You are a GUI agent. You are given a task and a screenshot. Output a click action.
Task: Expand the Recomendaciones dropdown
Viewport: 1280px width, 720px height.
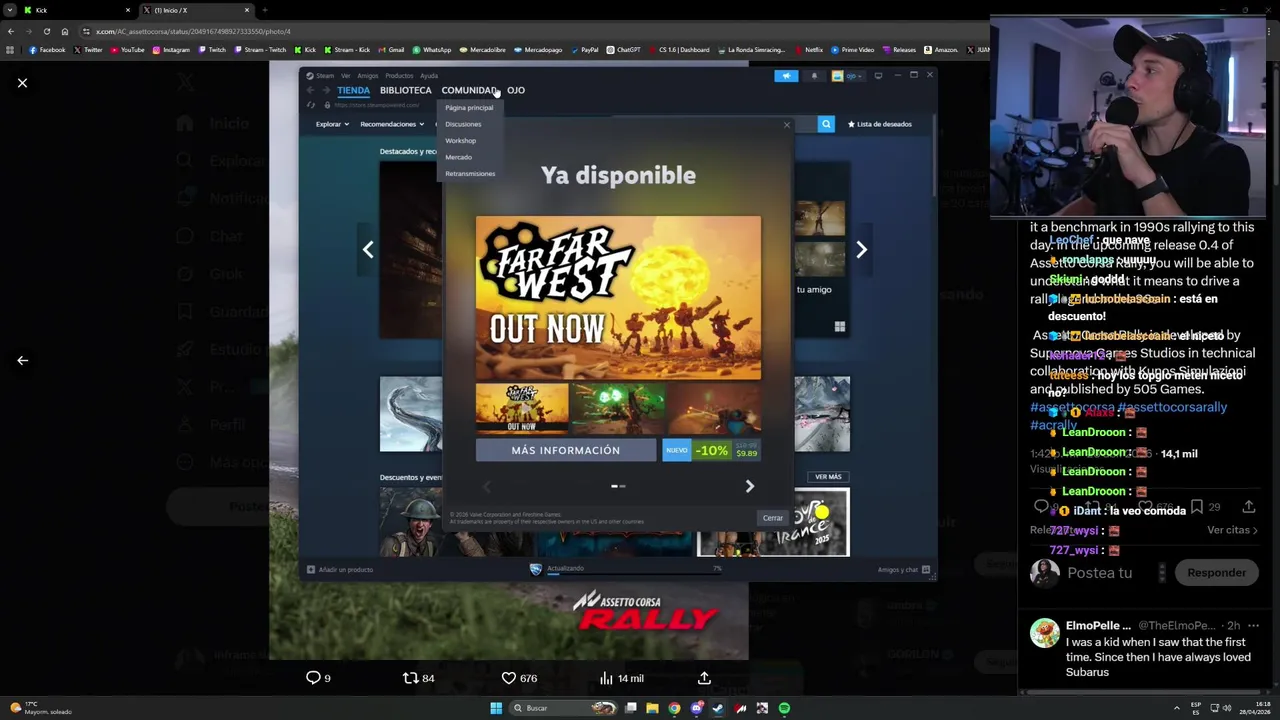[392, 124]
